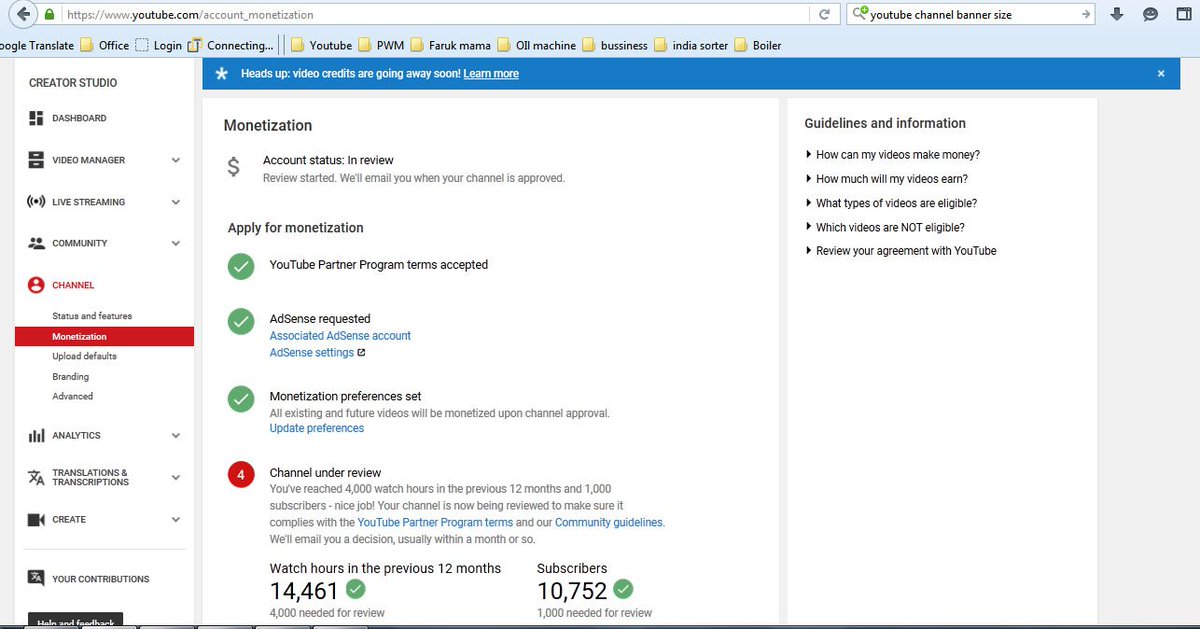Image resolution: width=1200 pixels, height=629 pixels.
Task: Click the red Channel person icon
Action: (x=36, y=285)
